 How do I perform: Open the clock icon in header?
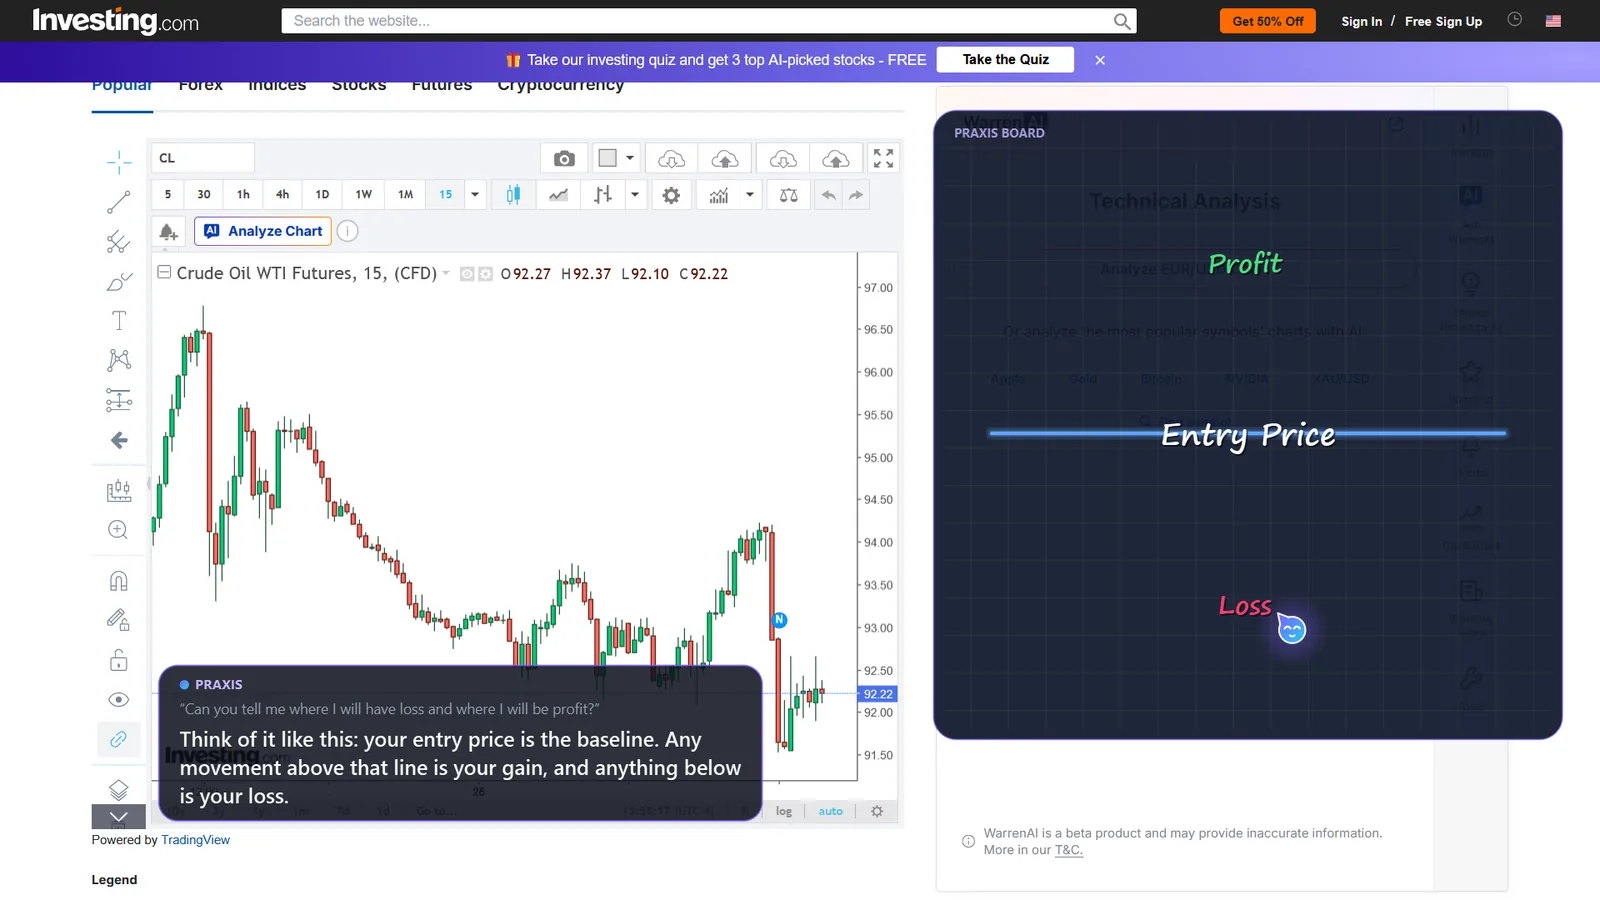click(x=1514, y=19)
